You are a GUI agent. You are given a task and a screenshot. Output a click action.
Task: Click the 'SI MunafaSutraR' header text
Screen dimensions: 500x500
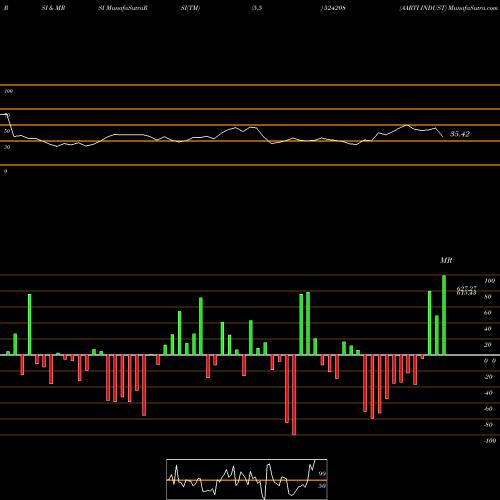pos(123,8)
